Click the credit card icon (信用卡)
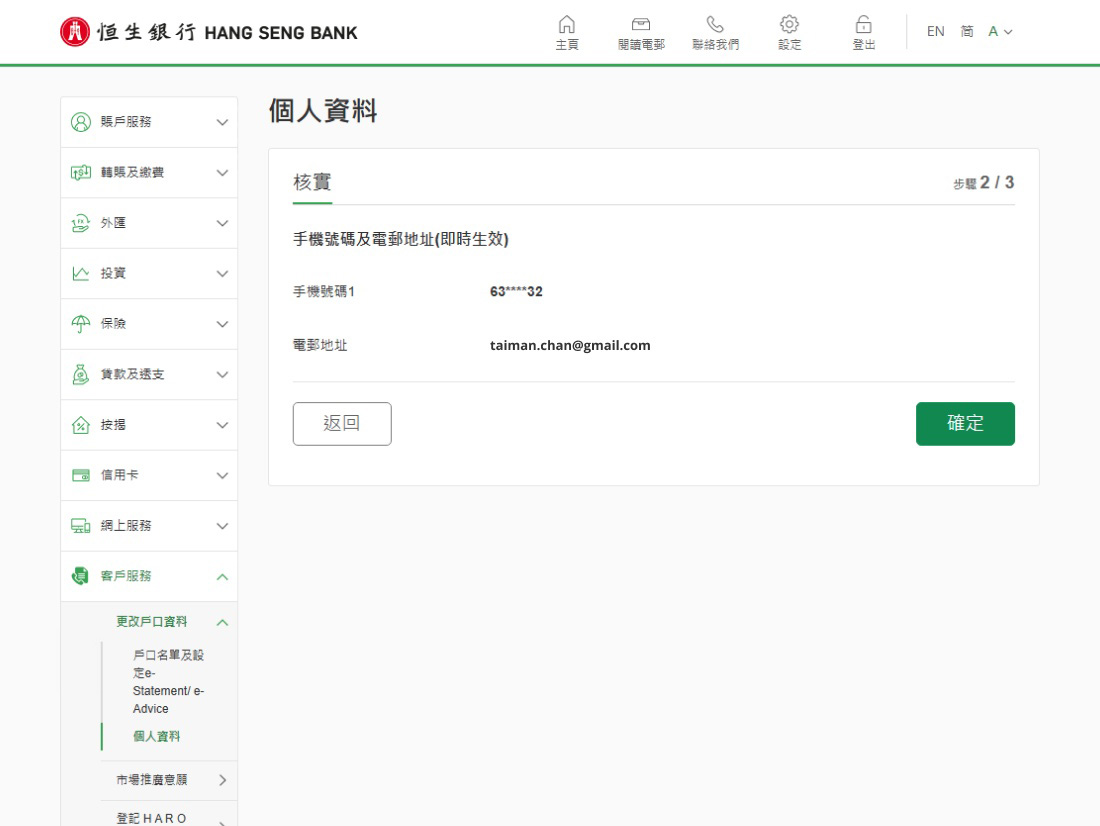The image size is (1100, 826). pyautogui.click(x=81, y=475)
